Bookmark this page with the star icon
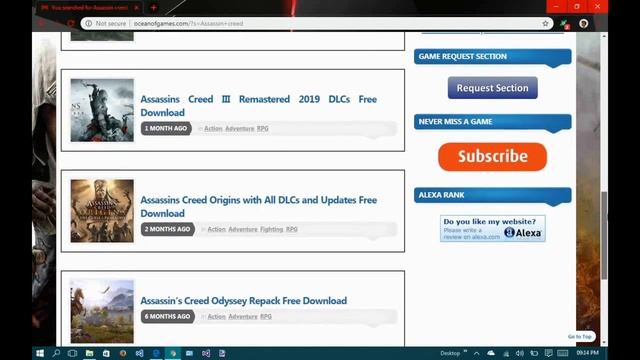640x360 pixels. pyautogui.click(x=545, y=24)
